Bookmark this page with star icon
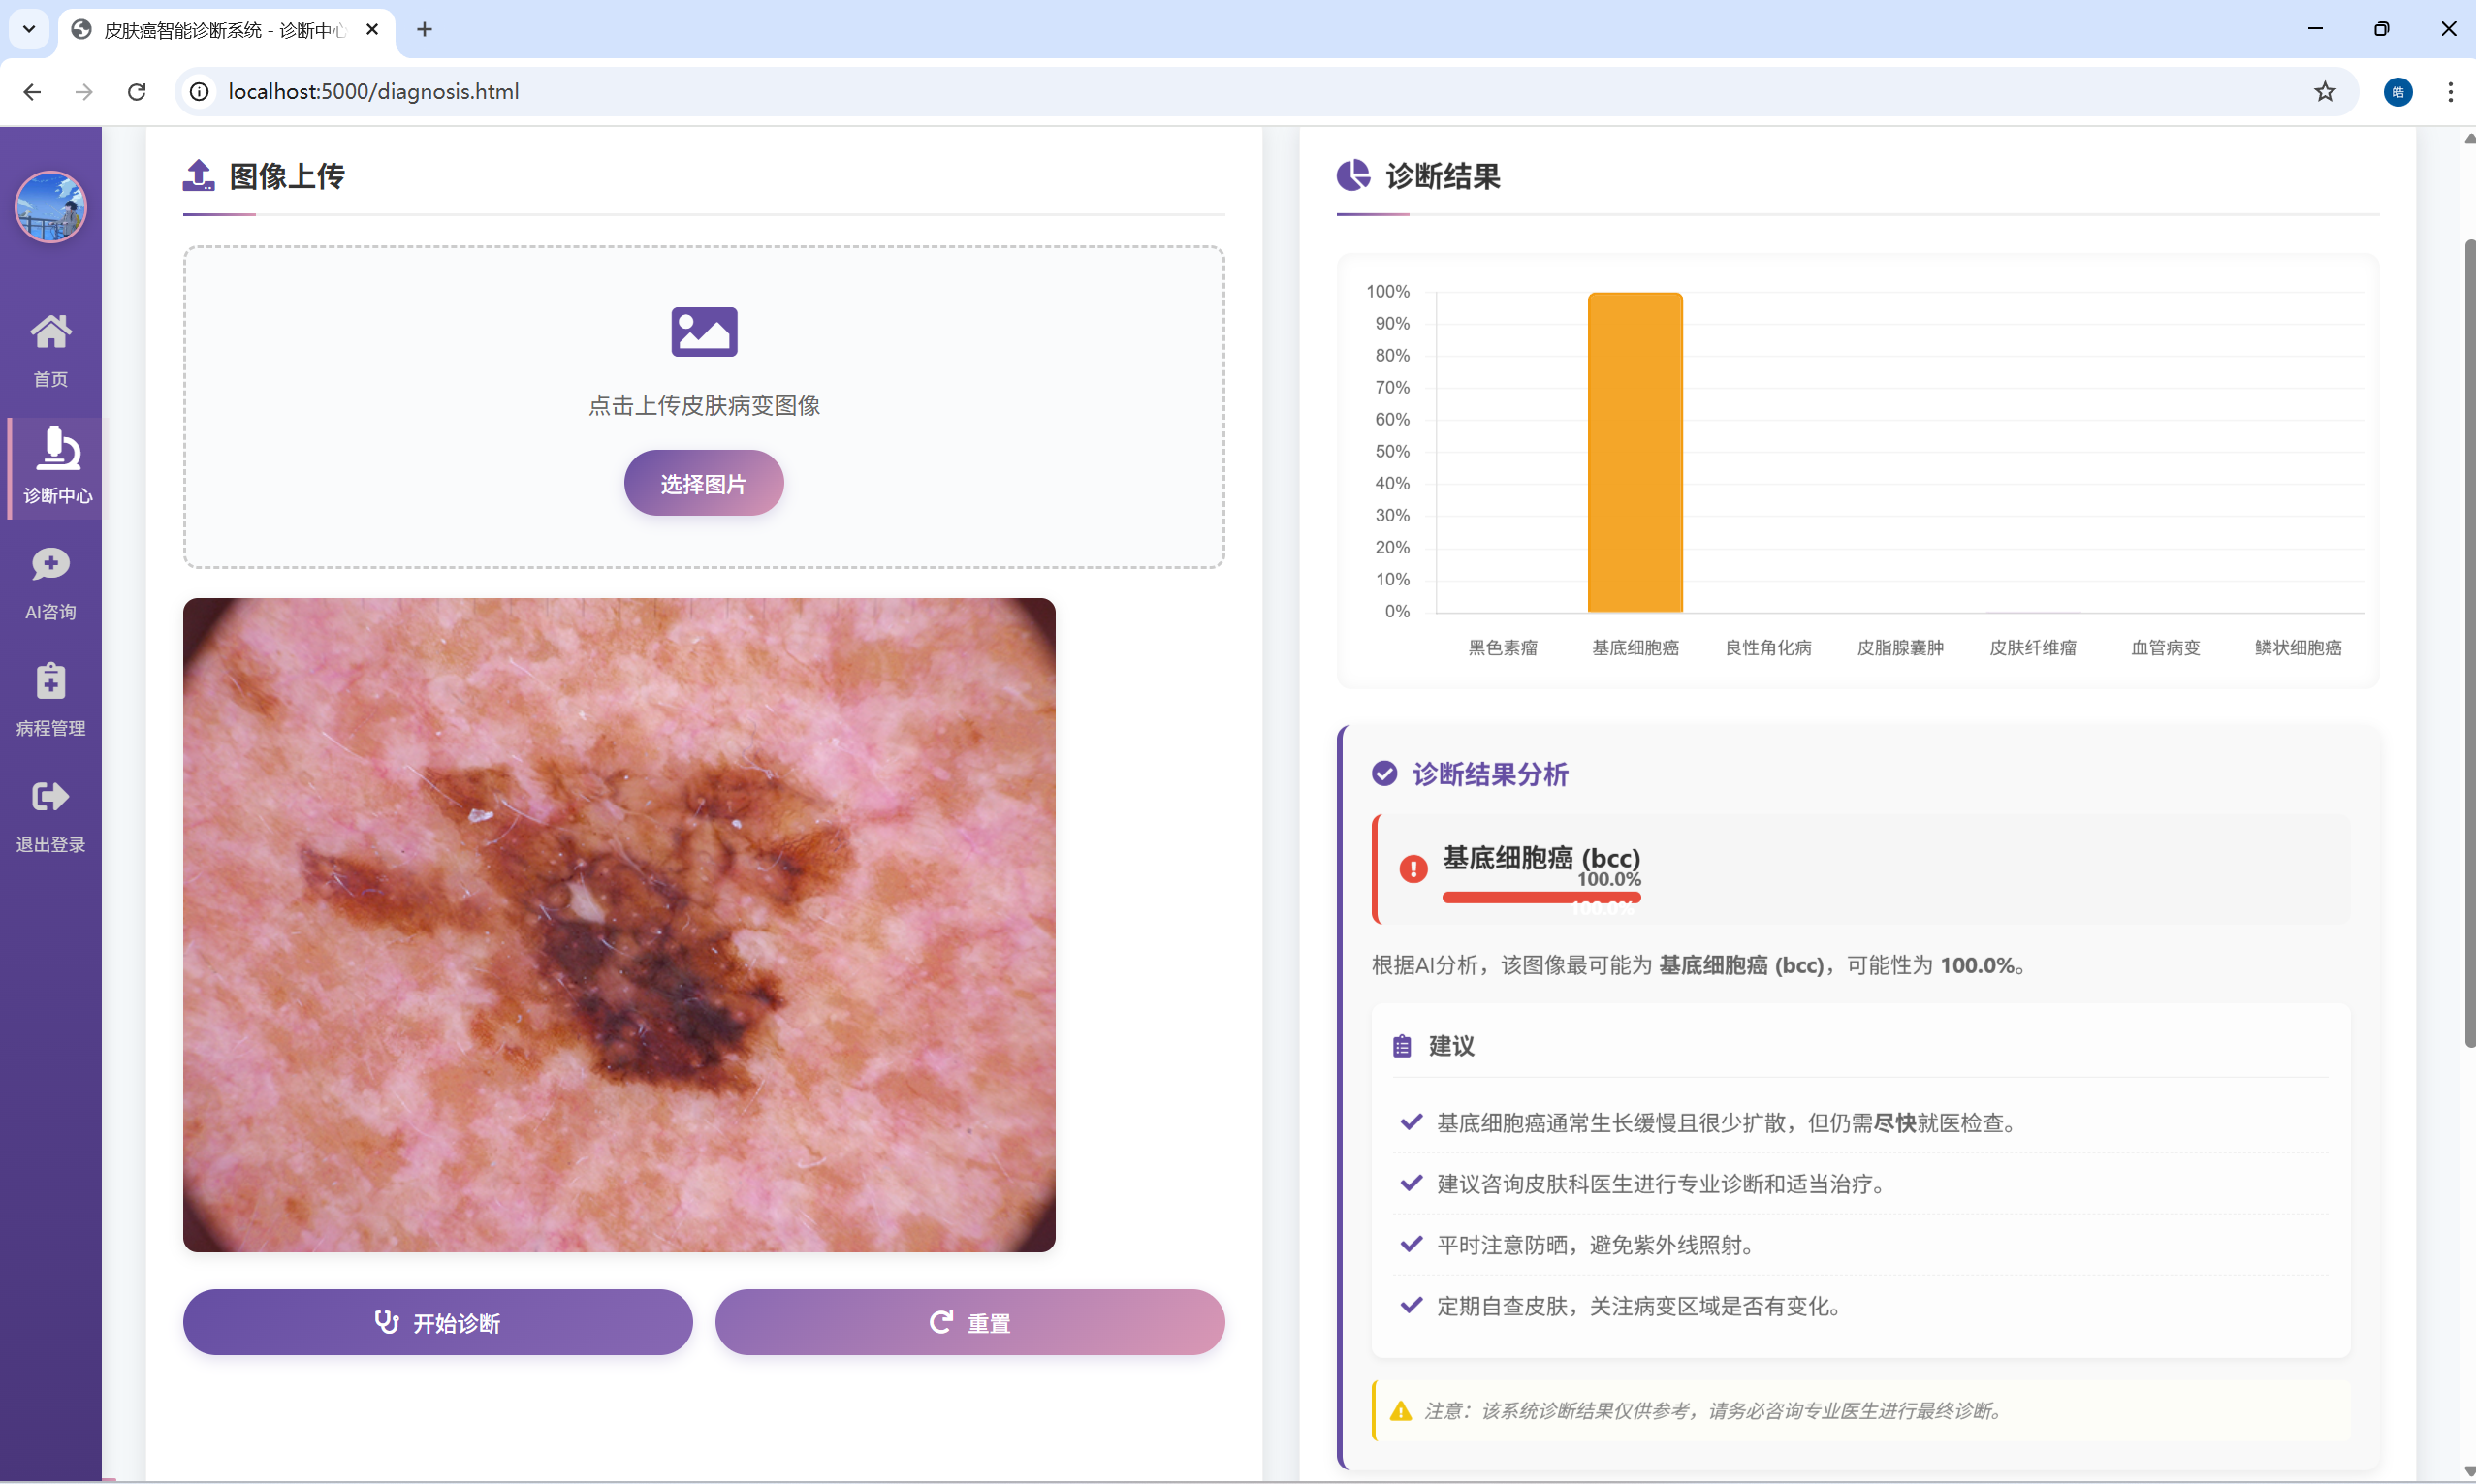The height and width of the screenshot is (1484, 2476). (x=2325, y=92)
